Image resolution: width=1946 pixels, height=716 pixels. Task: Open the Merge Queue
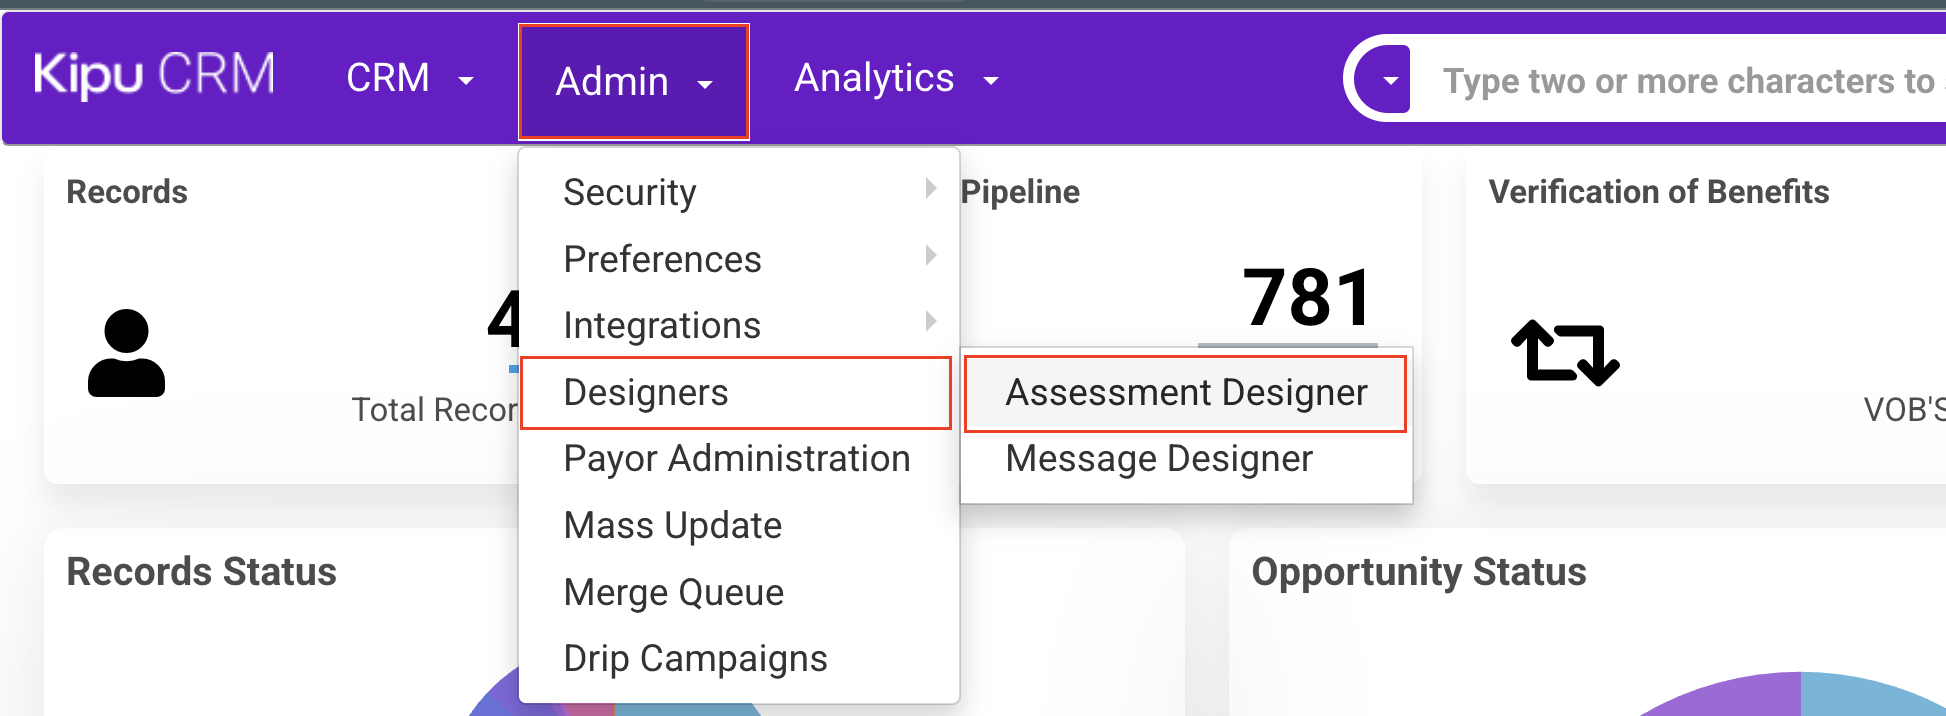click(x=673, y=592)
